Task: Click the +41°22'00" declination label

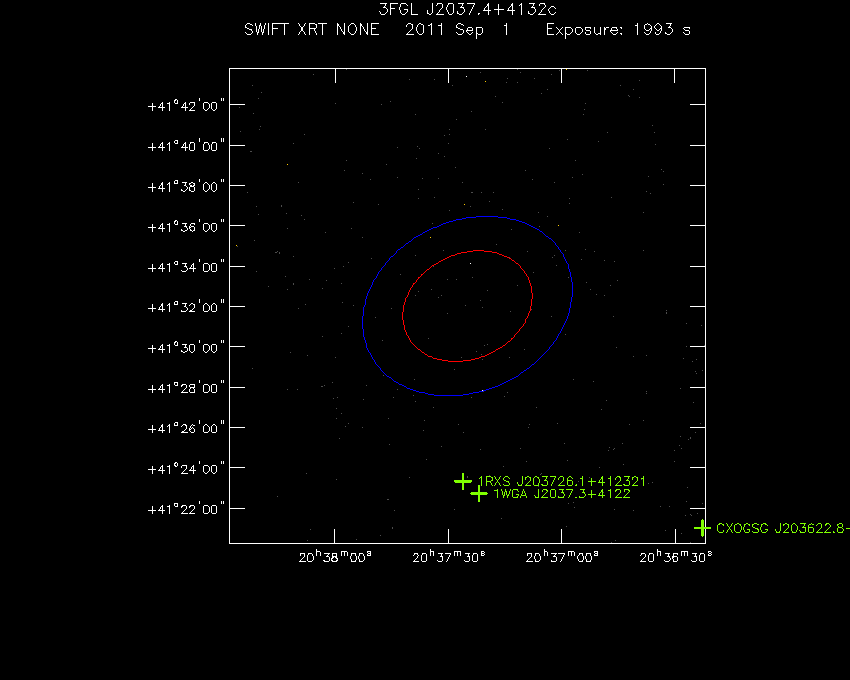Action: (186, 509)
